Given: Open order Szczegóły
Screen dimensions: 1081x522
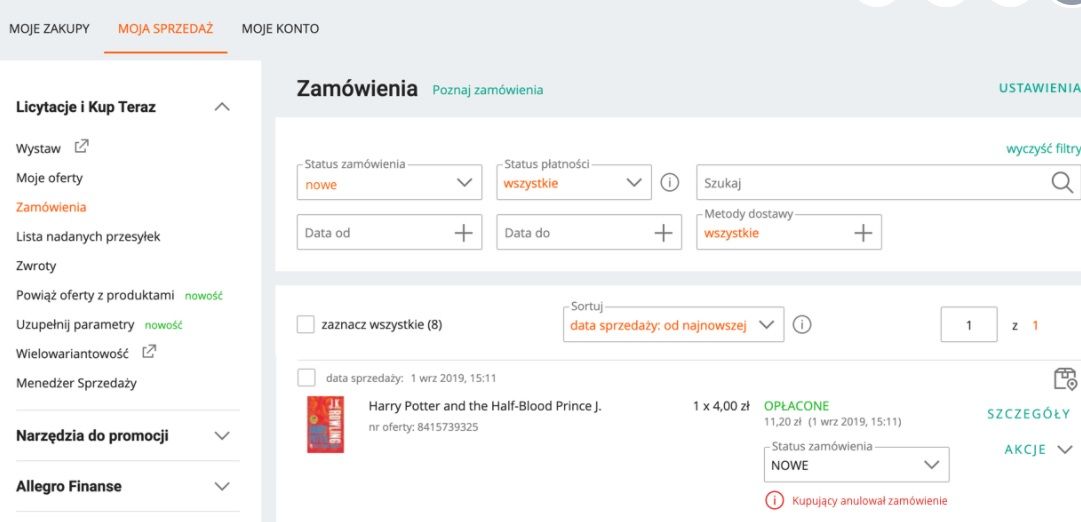Looking at the screenshot, I should pyautogui.click(x=1028, y=414).
